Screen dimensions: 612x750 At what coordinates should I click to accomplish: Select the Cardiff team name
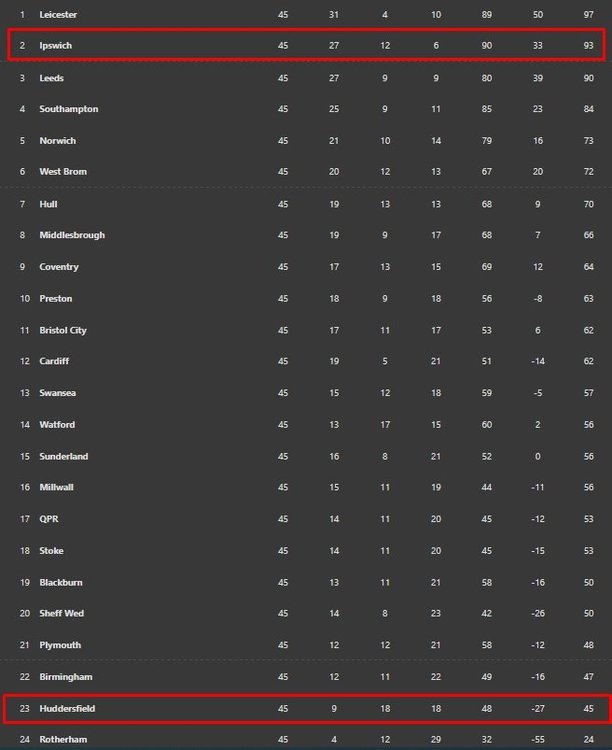[x=54, y=361]
